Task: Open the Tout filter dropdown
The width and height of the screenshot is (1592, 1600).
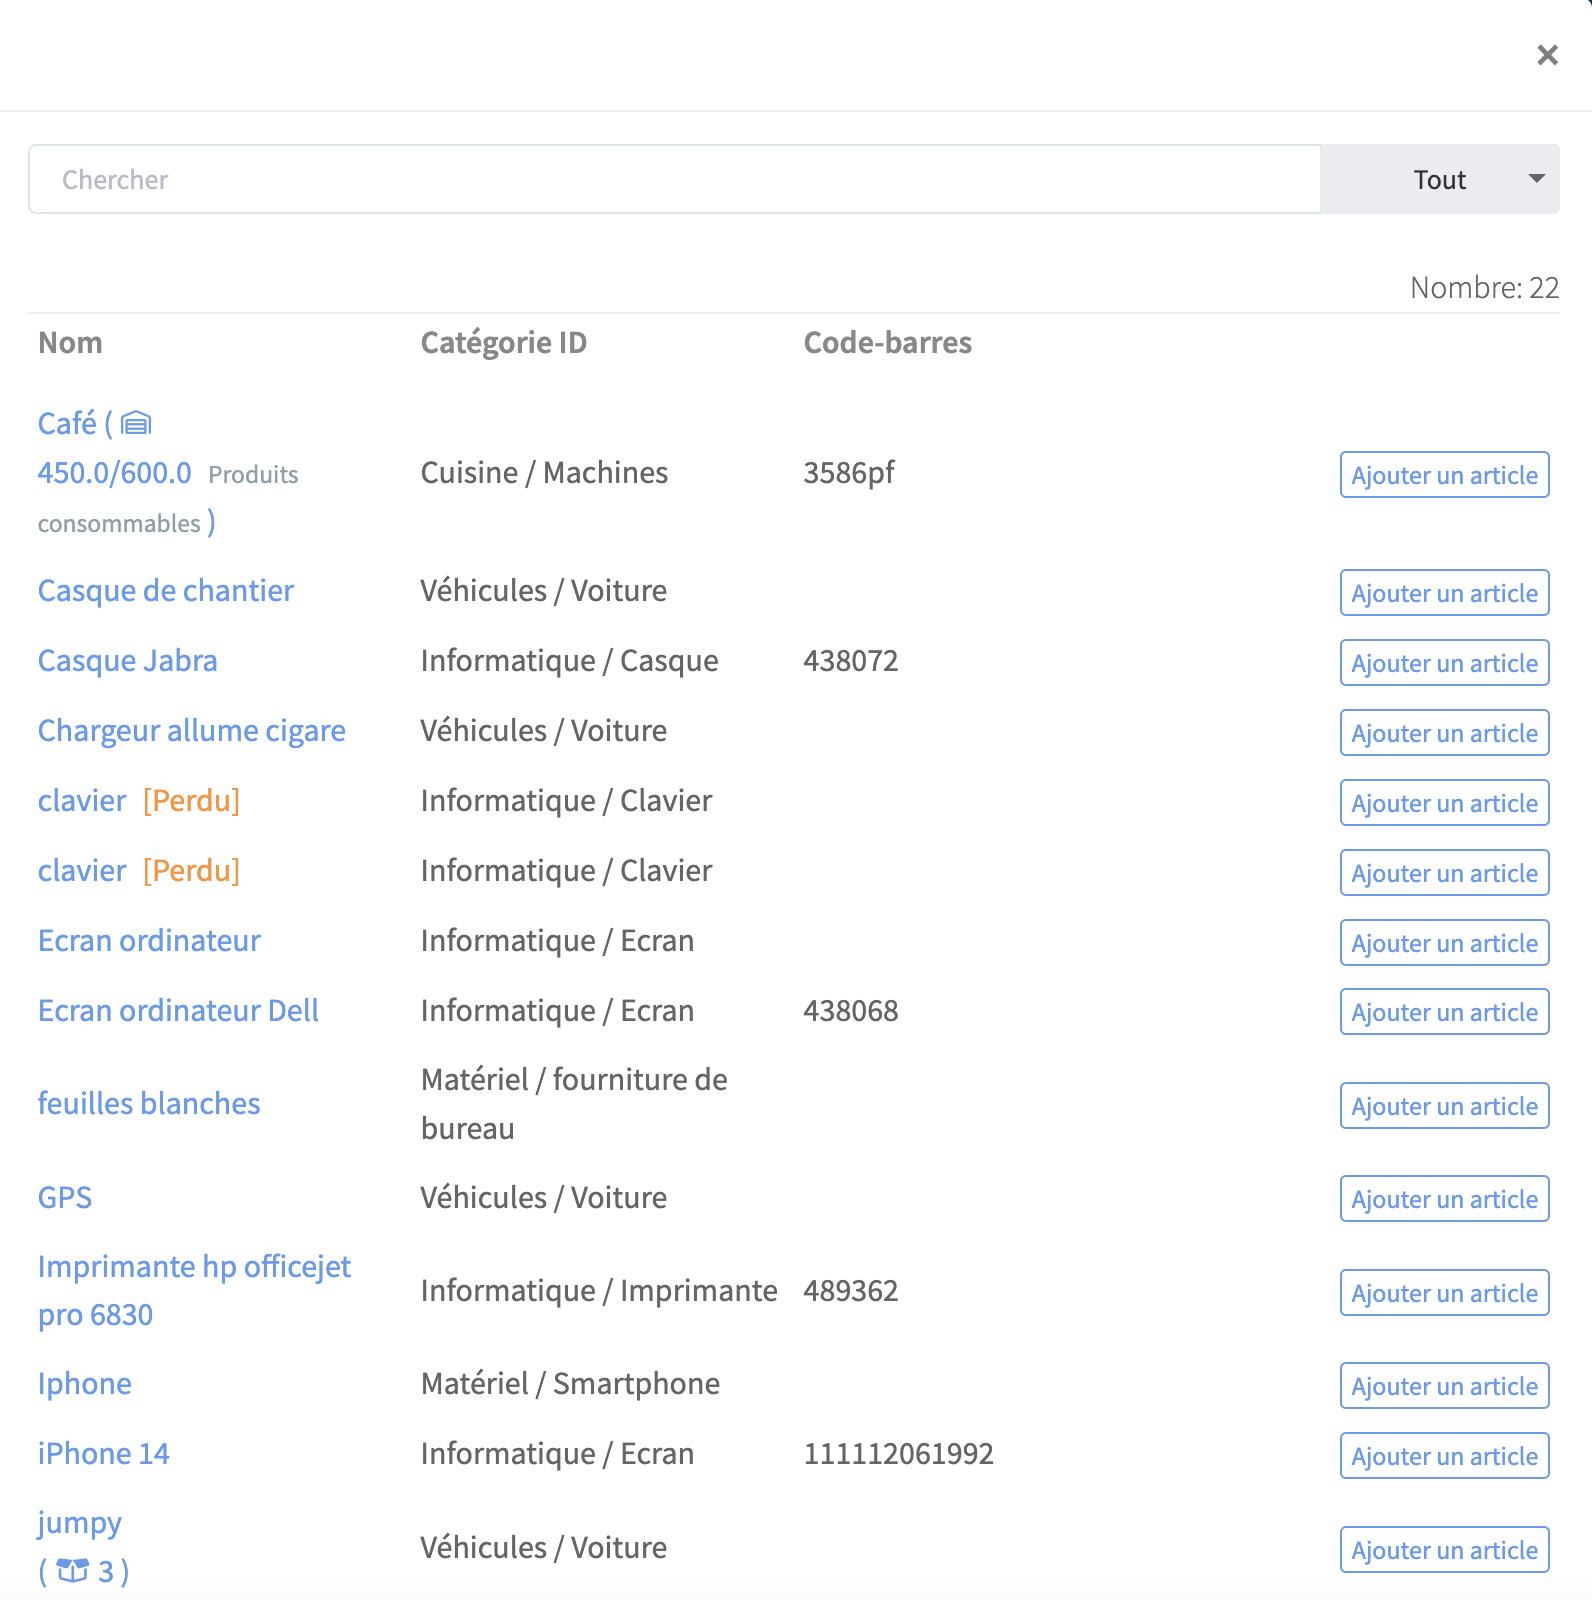Action: [x=1440, y=179]
